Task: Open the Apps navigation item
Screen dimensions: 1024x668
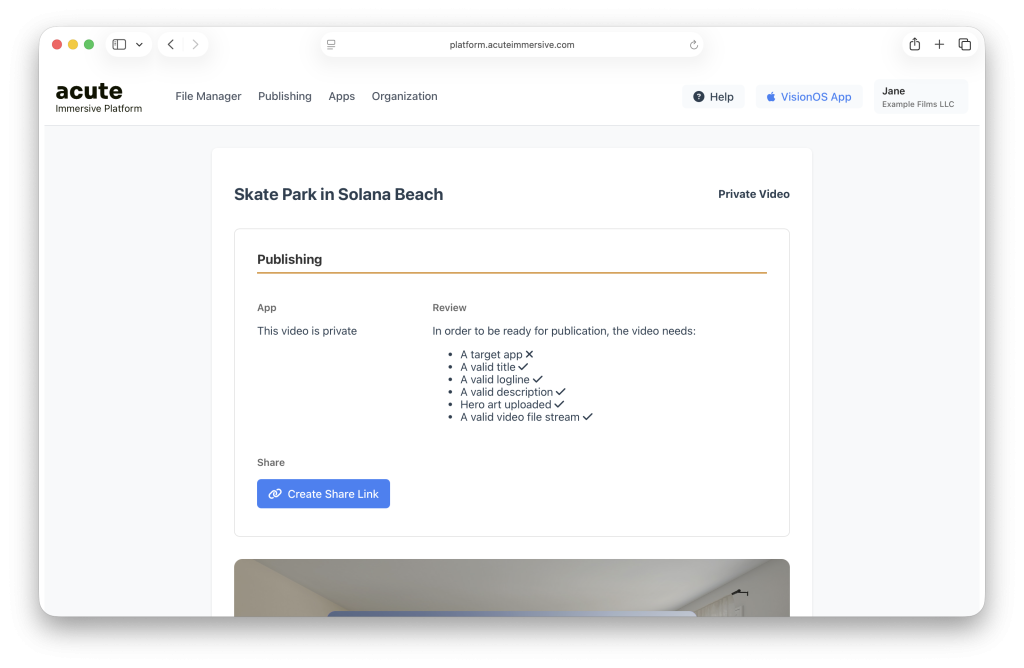Action: (x=342, y=97)
